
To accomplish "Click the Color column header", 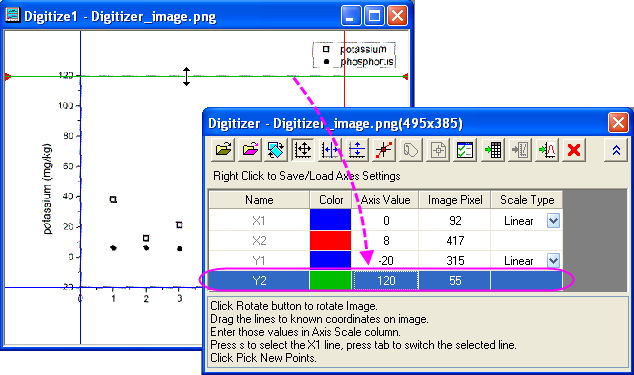I will (331, 199).
